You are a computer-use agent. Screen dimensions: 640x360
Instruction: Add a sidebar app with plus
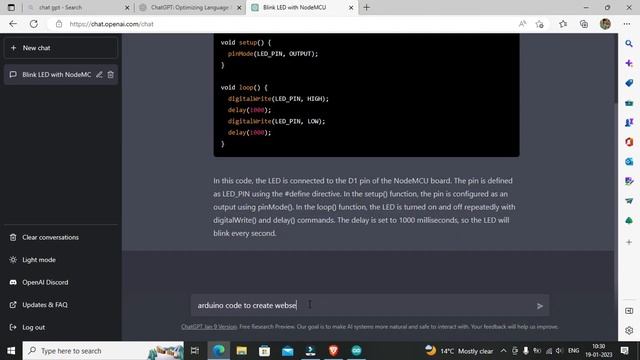point(629,242)
